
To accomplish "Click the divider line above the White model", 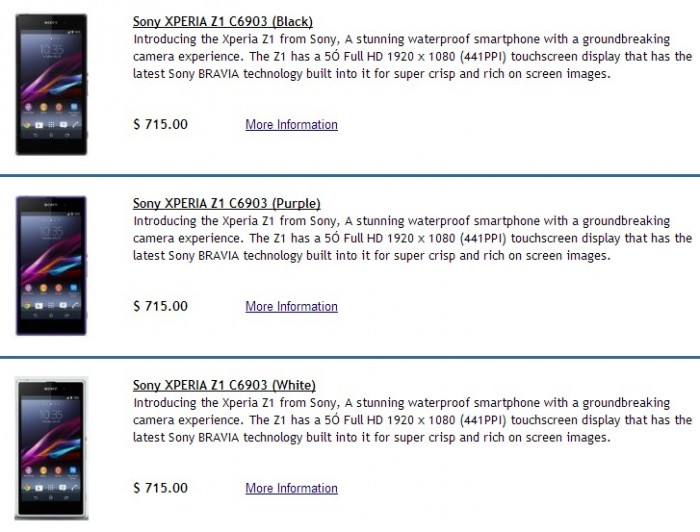I will coord(350,358).
